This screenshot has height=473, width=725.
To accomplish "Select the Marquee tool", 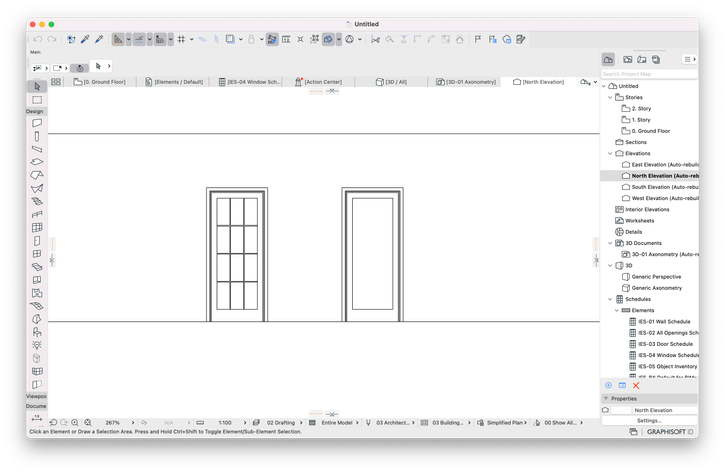I will 37,100.
